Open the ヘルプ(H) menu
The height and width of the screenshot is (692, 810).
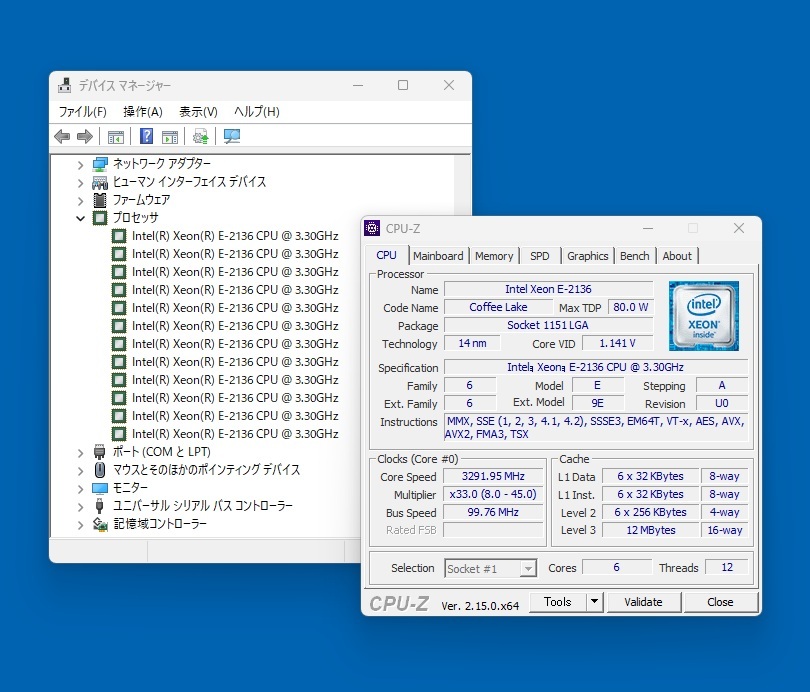[x=257, y=112]
